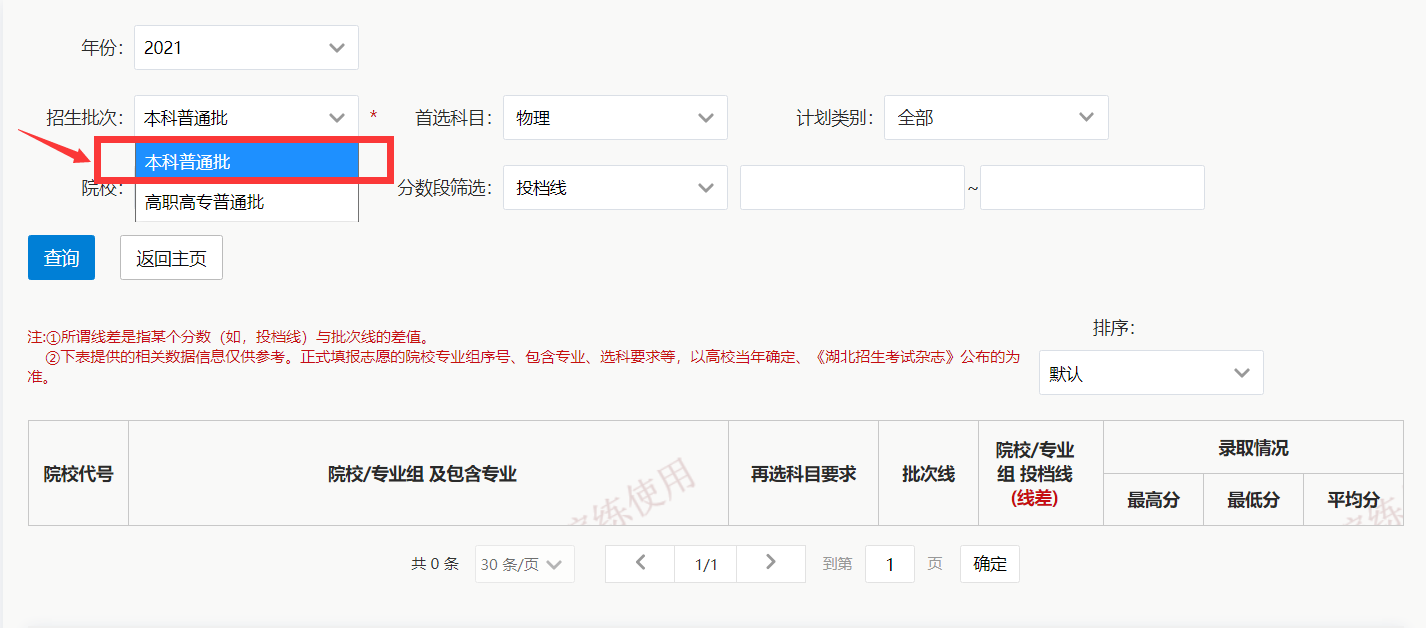The width and height of the screenshot is (1426, 628).
Task: Select 高职高专普通批 from the batch list
Action: (246, 200)
